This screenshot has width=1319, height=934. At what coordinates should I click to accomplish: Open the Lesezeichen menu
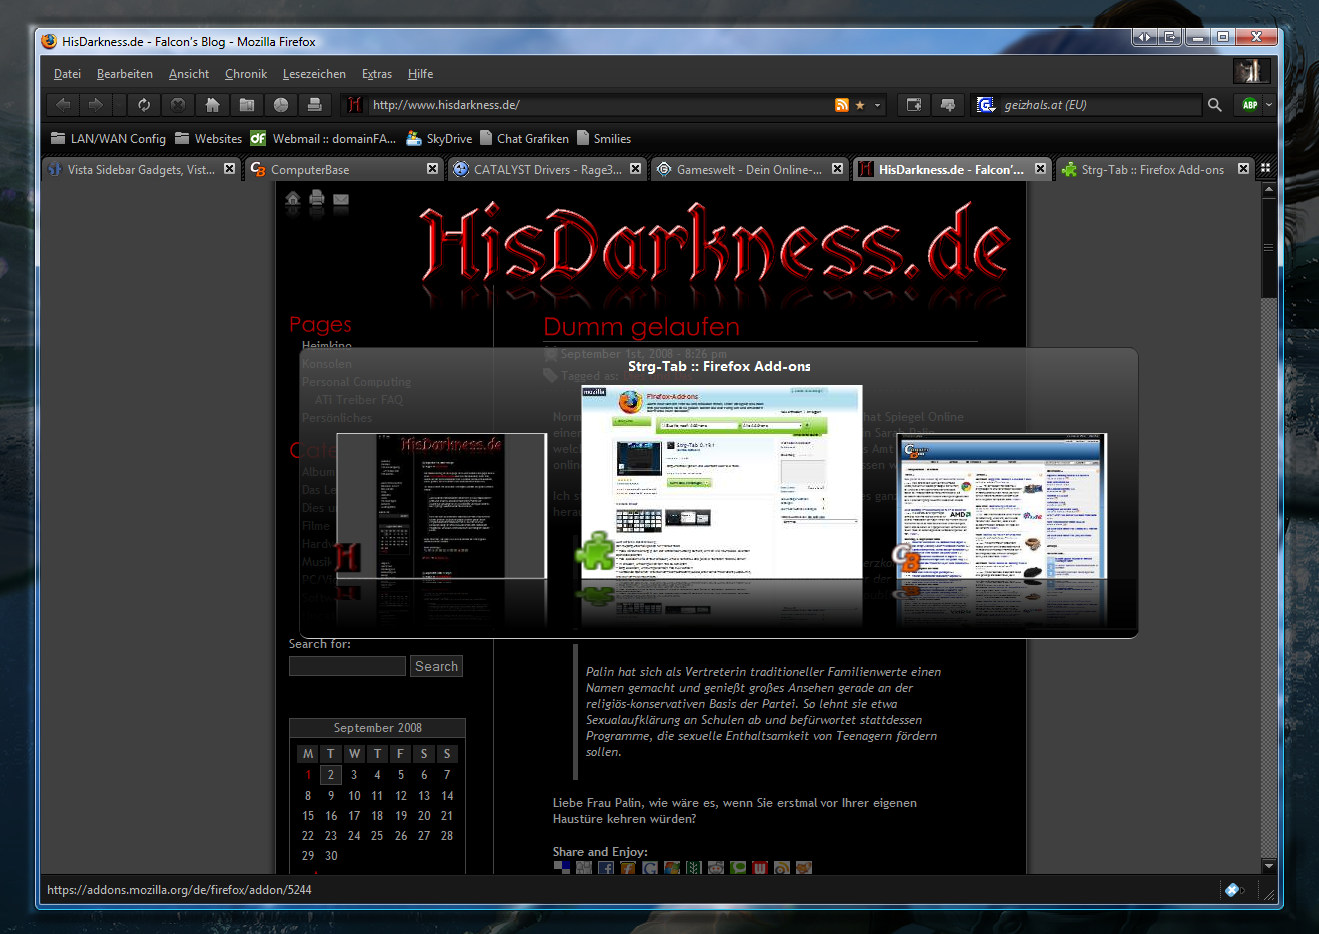tap(314, 74)
